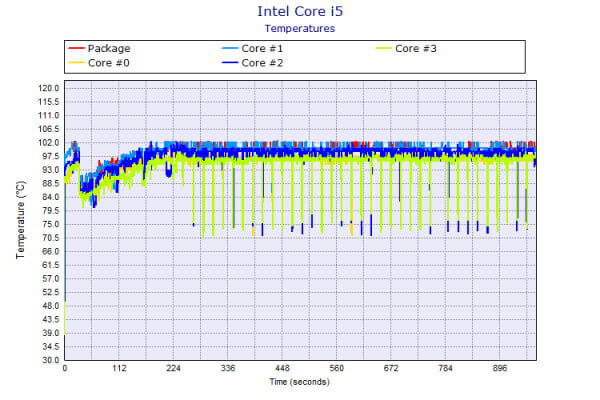This screenshot has width=600, height=400.
Task: Click the Time (seconds) axis label
Action: click(x=300, y=382)
